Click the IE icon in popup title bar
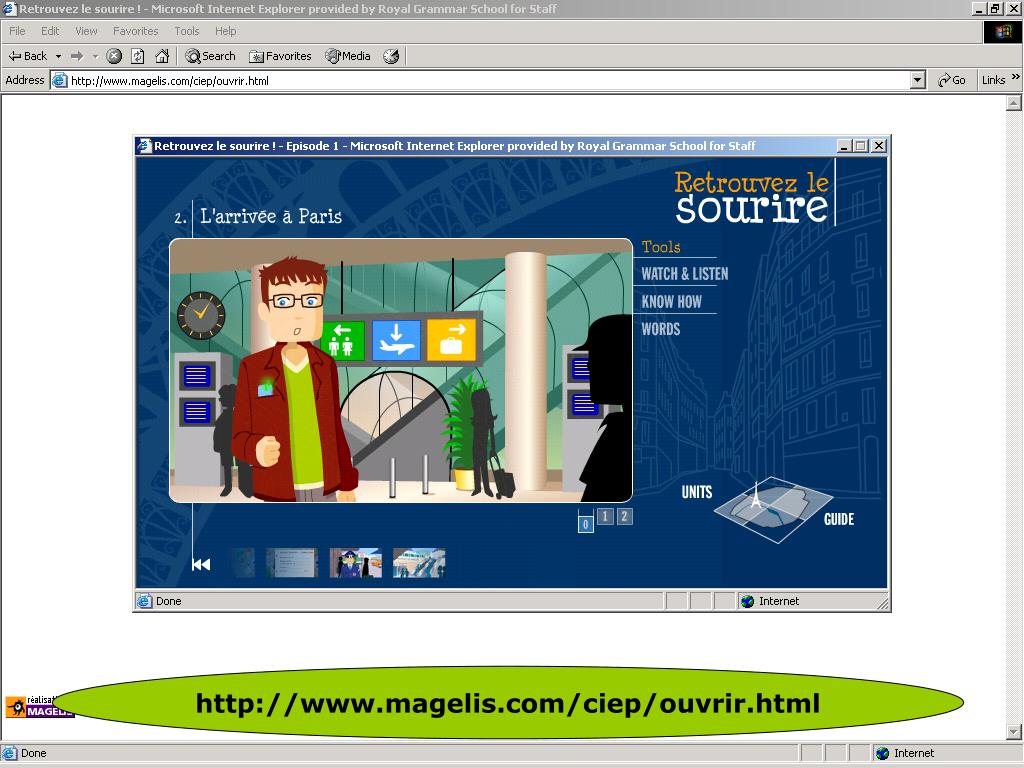 pos(144,146)
